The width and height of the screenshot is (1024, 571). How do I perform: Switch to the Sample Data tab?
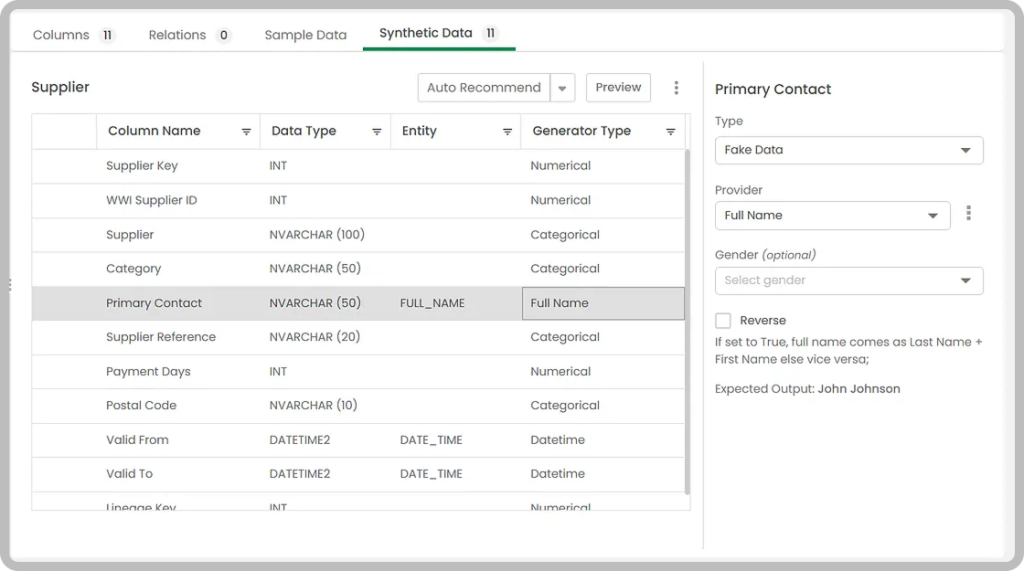(x=306, y=35)
